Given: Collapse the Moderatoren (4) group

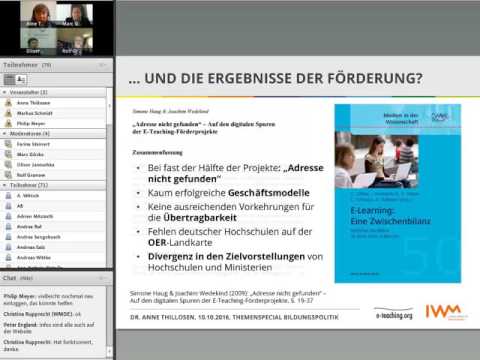Looking at the screenshot, I should pos(4,133).
